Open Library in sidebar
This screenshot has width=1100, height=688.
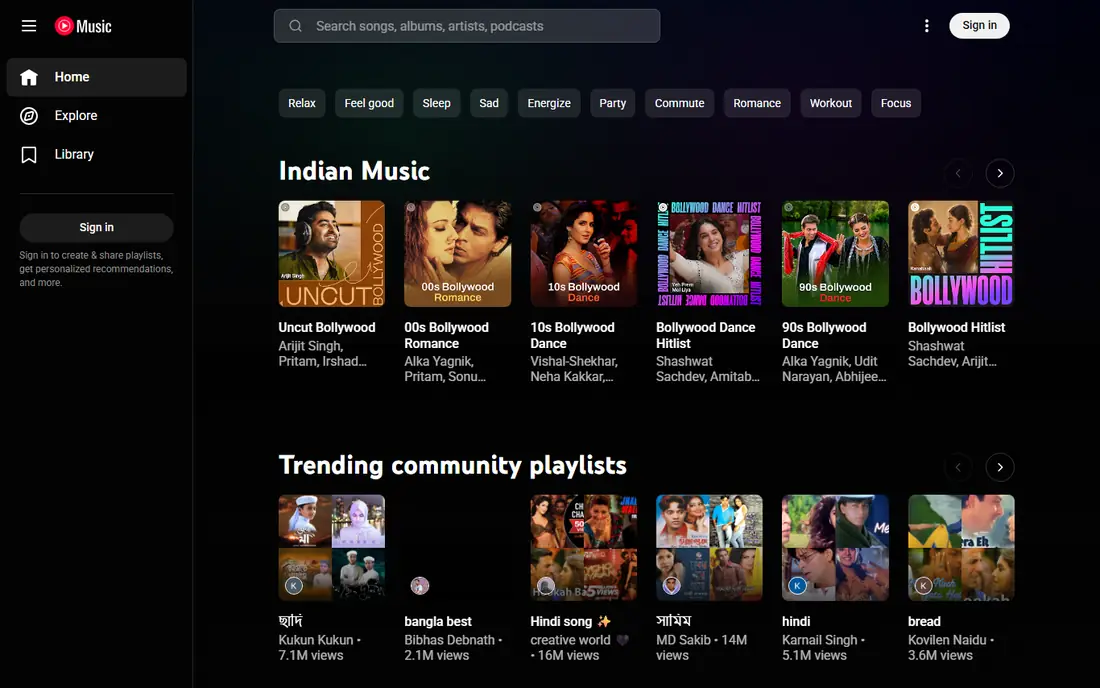tap(97, 154)
